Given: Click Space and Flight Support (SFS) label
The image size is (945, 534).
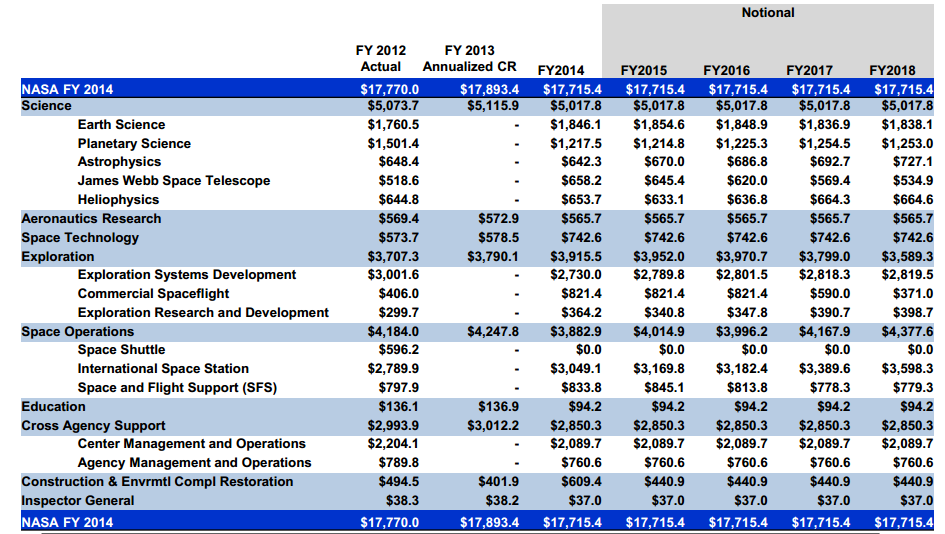Looking at the screenshot, I should tap(177, 388).
